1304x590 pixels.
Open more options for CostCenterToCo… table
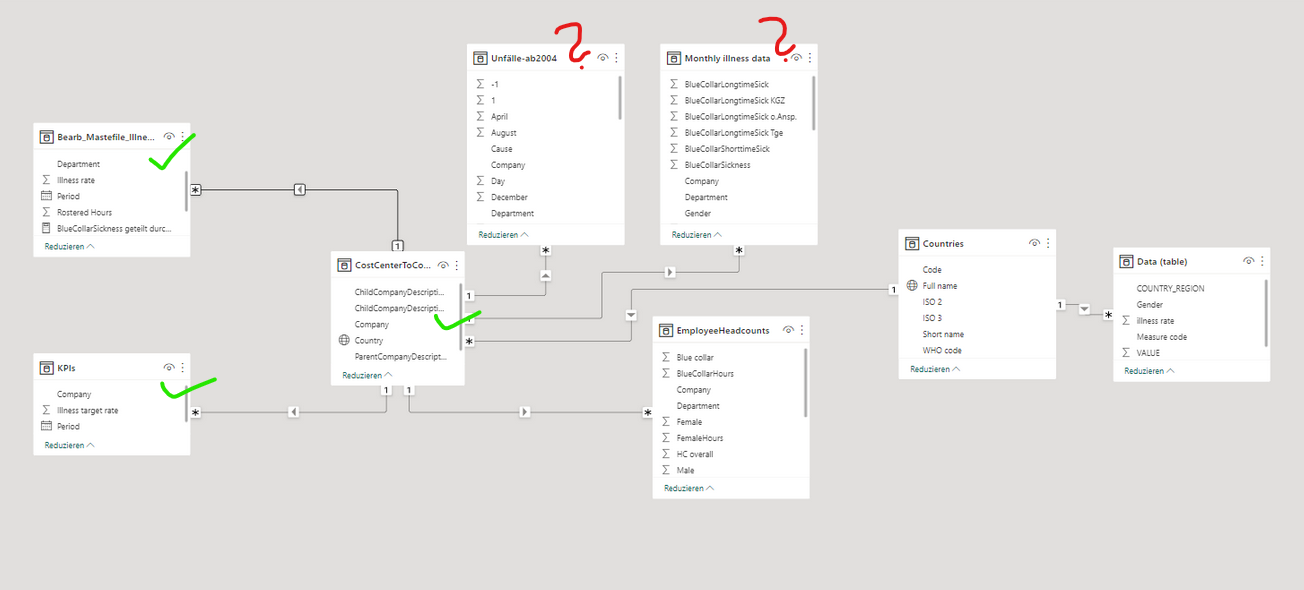tap(457, 265)
